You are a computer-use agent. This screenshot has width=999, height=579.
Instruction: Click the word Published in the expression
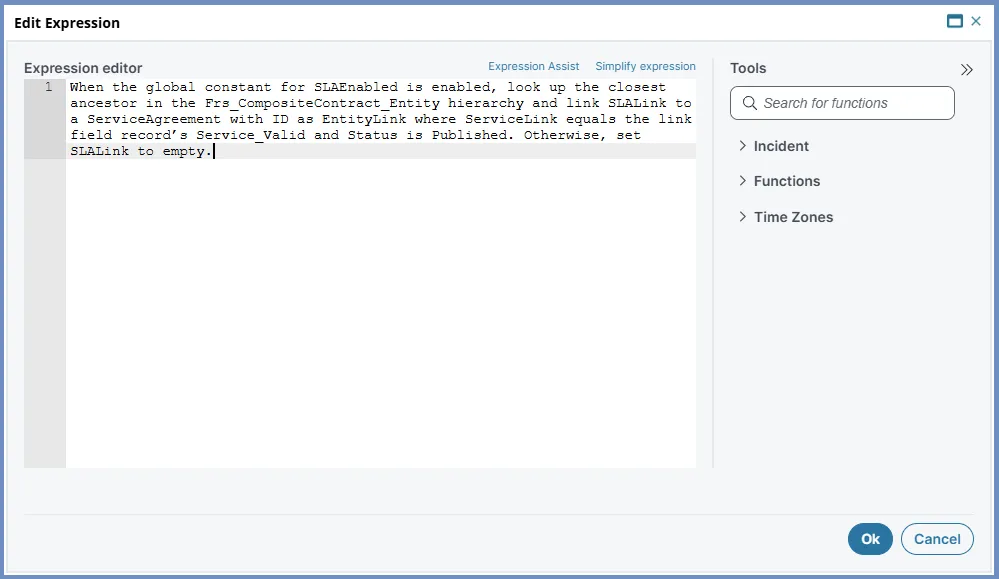tap(470, 135)
